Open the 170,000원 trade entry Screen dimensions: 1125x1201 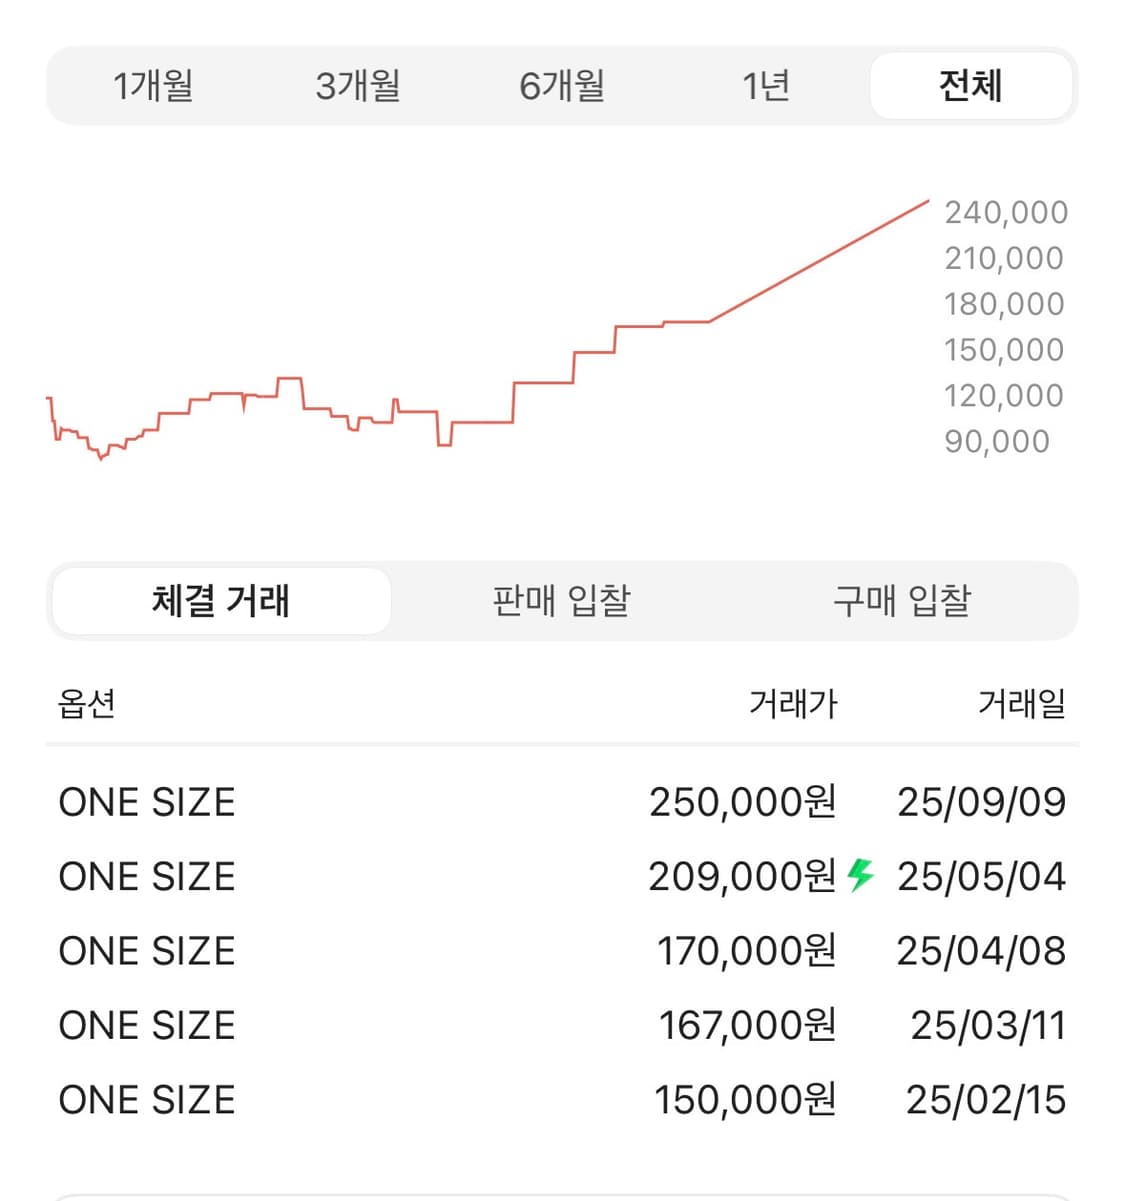point(745,951)
